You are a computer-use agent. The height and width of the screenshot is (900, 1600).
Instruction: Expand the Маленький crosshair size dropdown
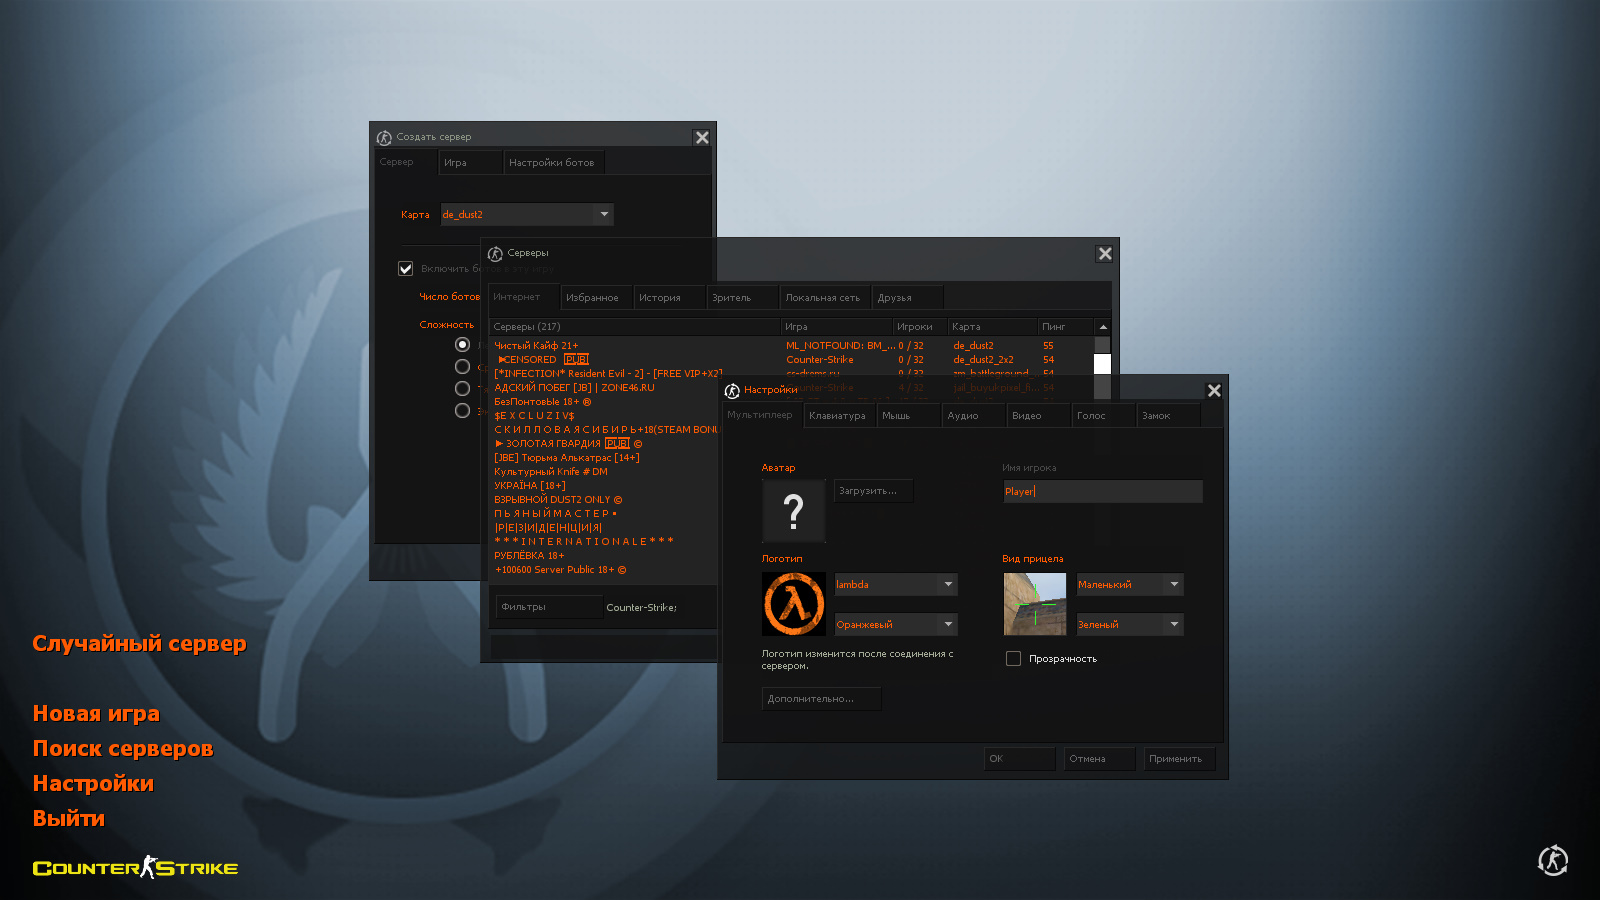click(1173, 584)
